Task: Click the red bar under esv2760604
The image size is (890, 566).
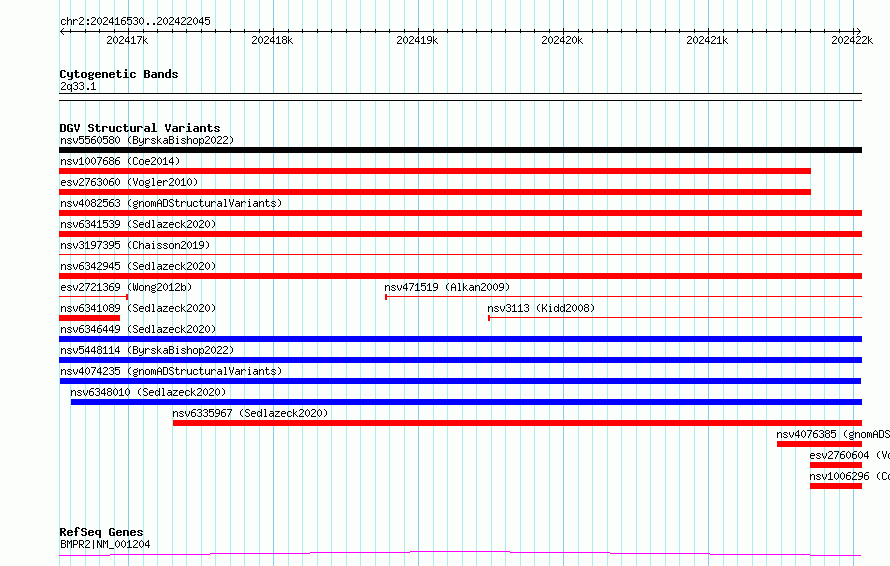Action: pos(836,465)
